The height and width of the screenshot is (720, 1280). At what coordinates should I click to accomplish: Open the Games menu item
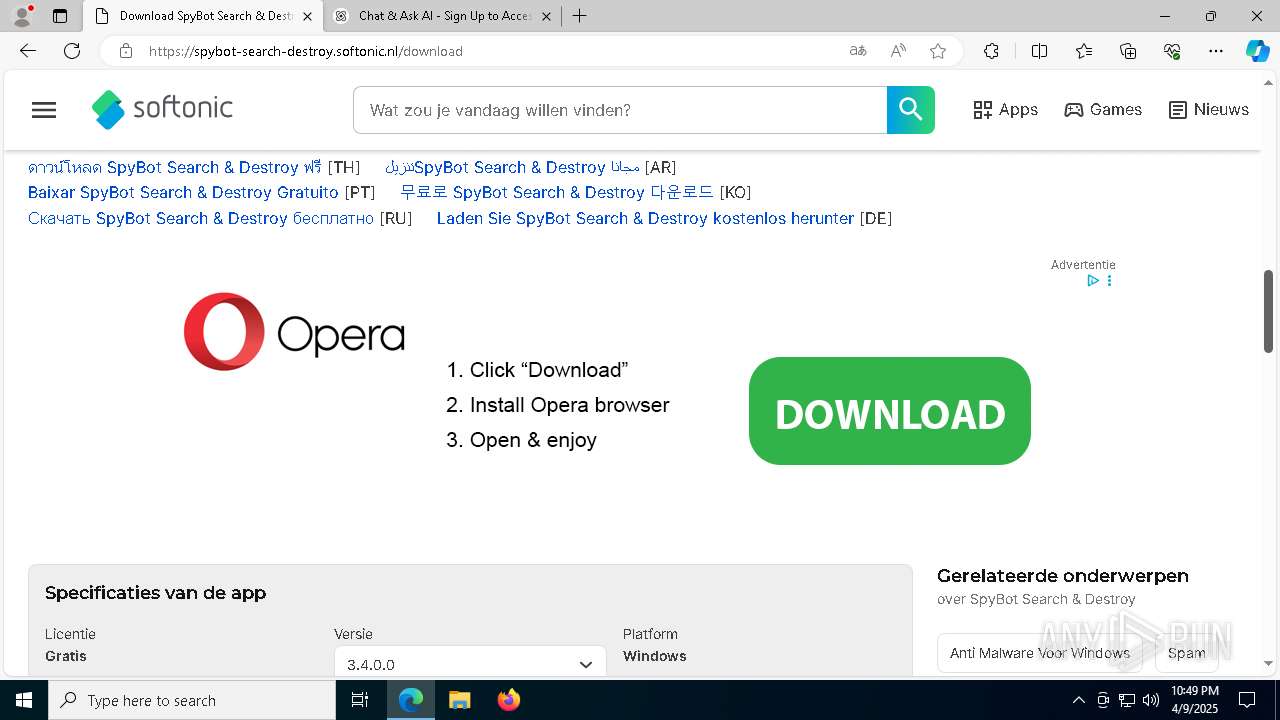click(x=1103, y=110)
